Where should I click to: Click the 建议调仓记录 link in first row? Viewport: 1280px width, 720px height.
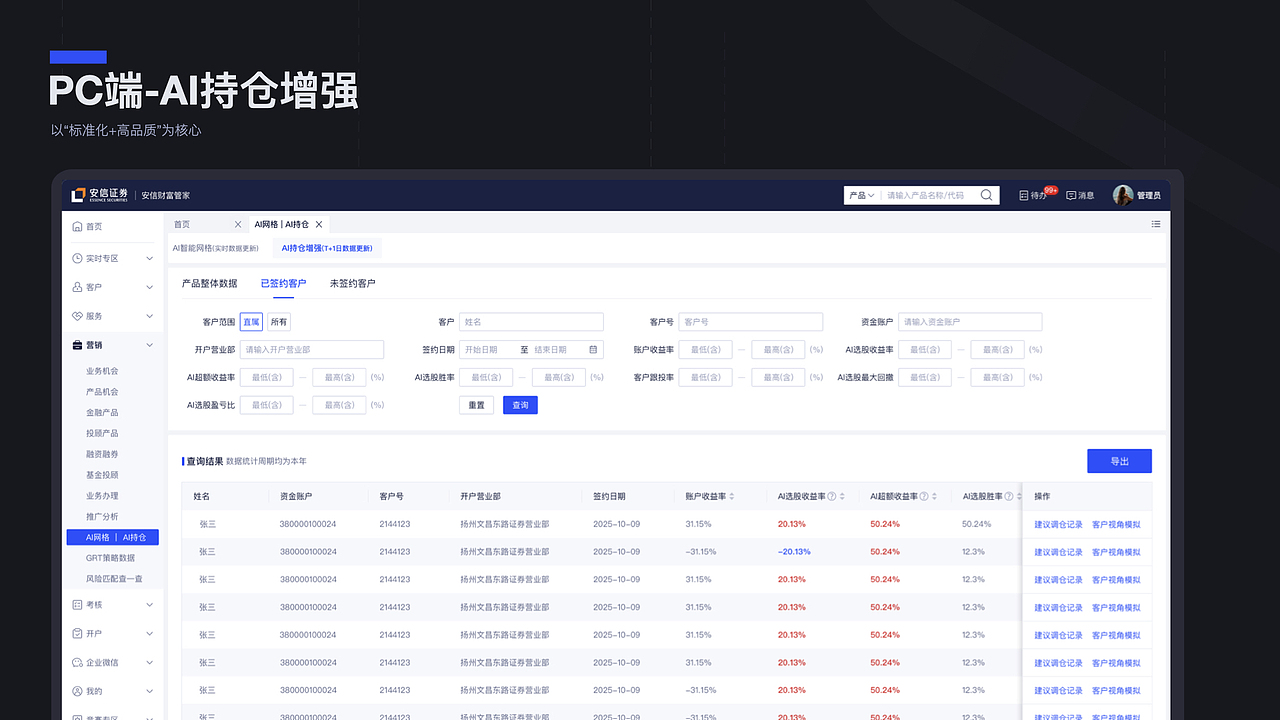coord(1058,523)
